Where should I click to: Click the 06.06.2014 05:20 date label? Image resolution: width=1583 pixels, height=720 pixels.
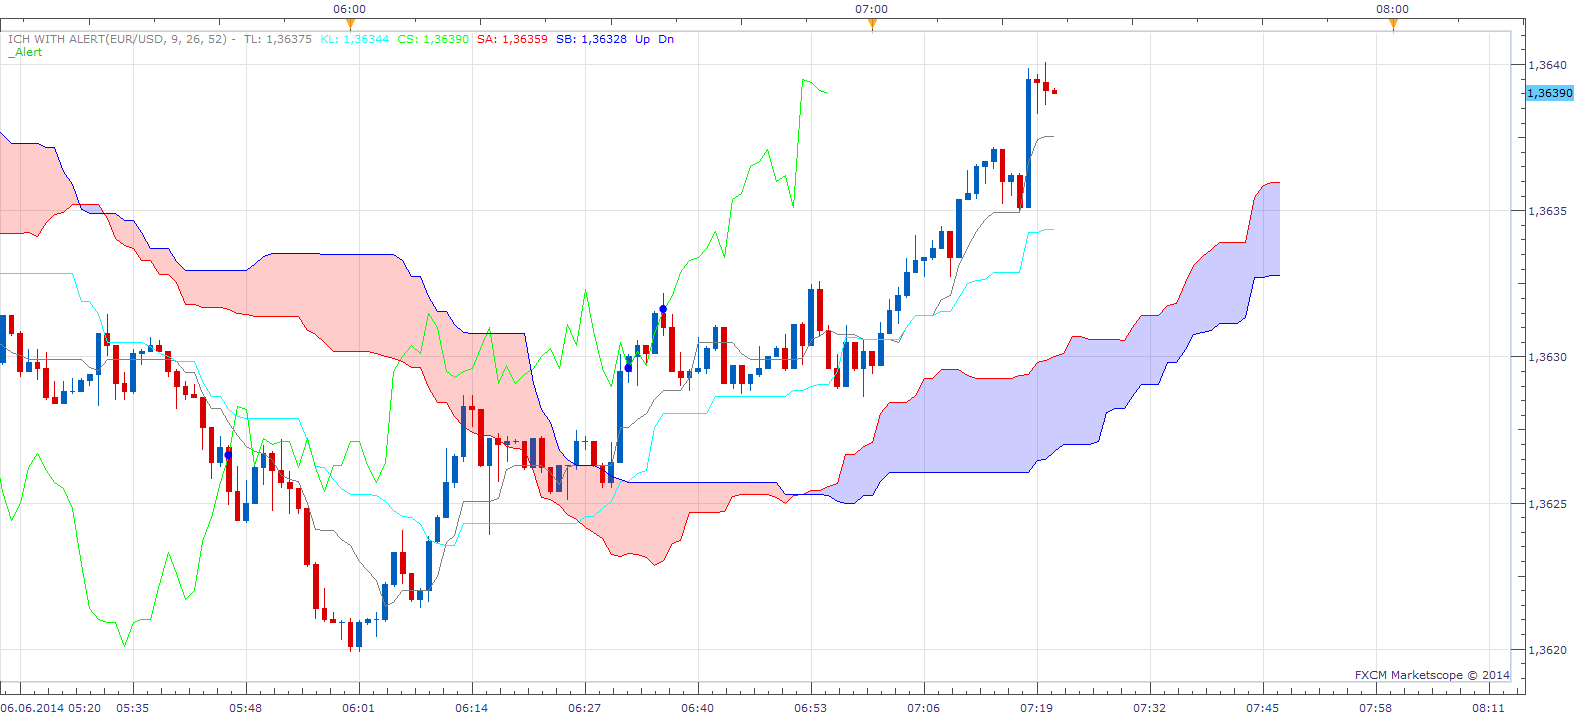[x=51, y=708]
